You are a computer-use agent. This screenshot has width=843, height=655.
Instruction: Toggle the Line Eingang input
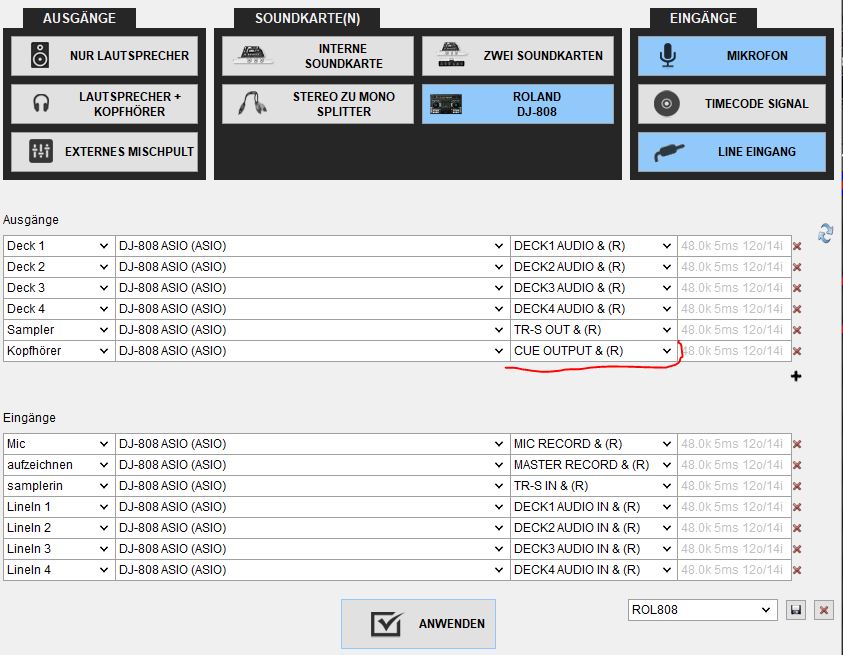tap(732, 152)
